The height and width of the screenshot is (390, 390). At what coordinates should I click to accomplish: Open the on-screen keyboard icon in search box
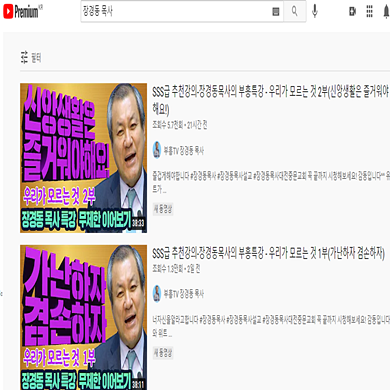(276, 12)
